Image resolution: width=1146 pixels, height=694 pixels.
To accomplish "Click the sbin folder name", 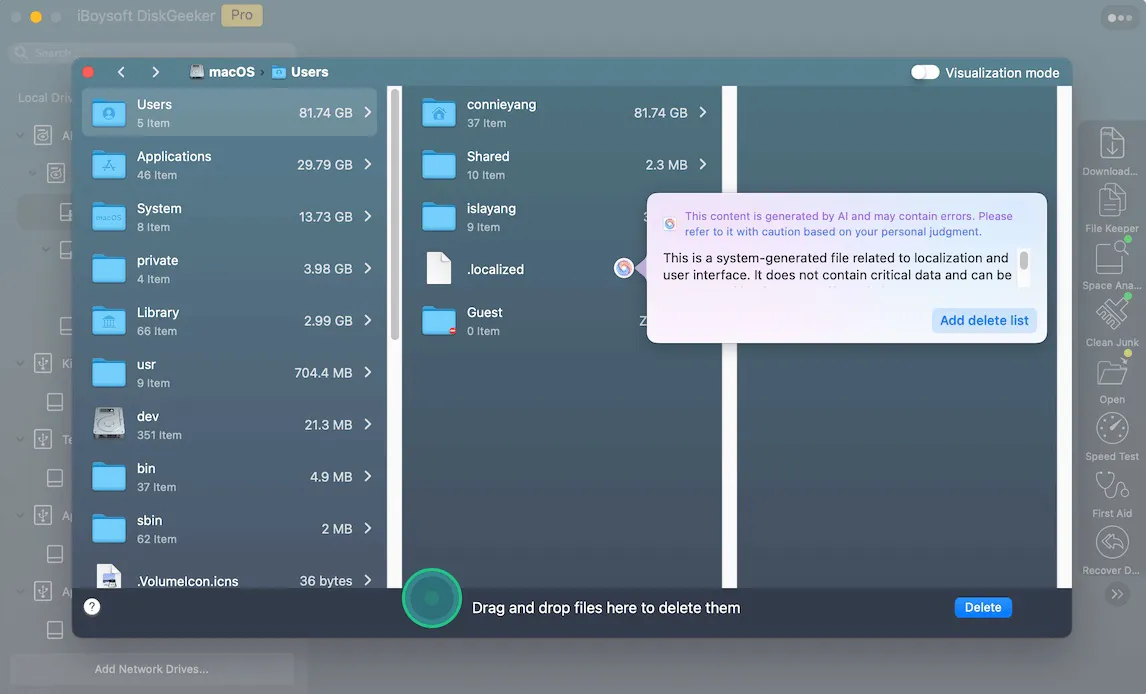I will click(x=149, y=520).
